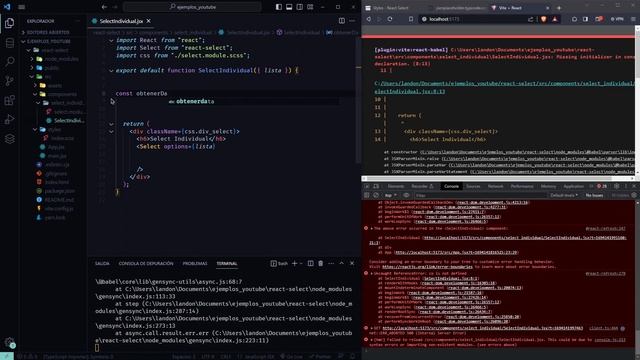The image size is (640, 360).
Task: Open the Search view in the activity bar
Action: (9, 62)
